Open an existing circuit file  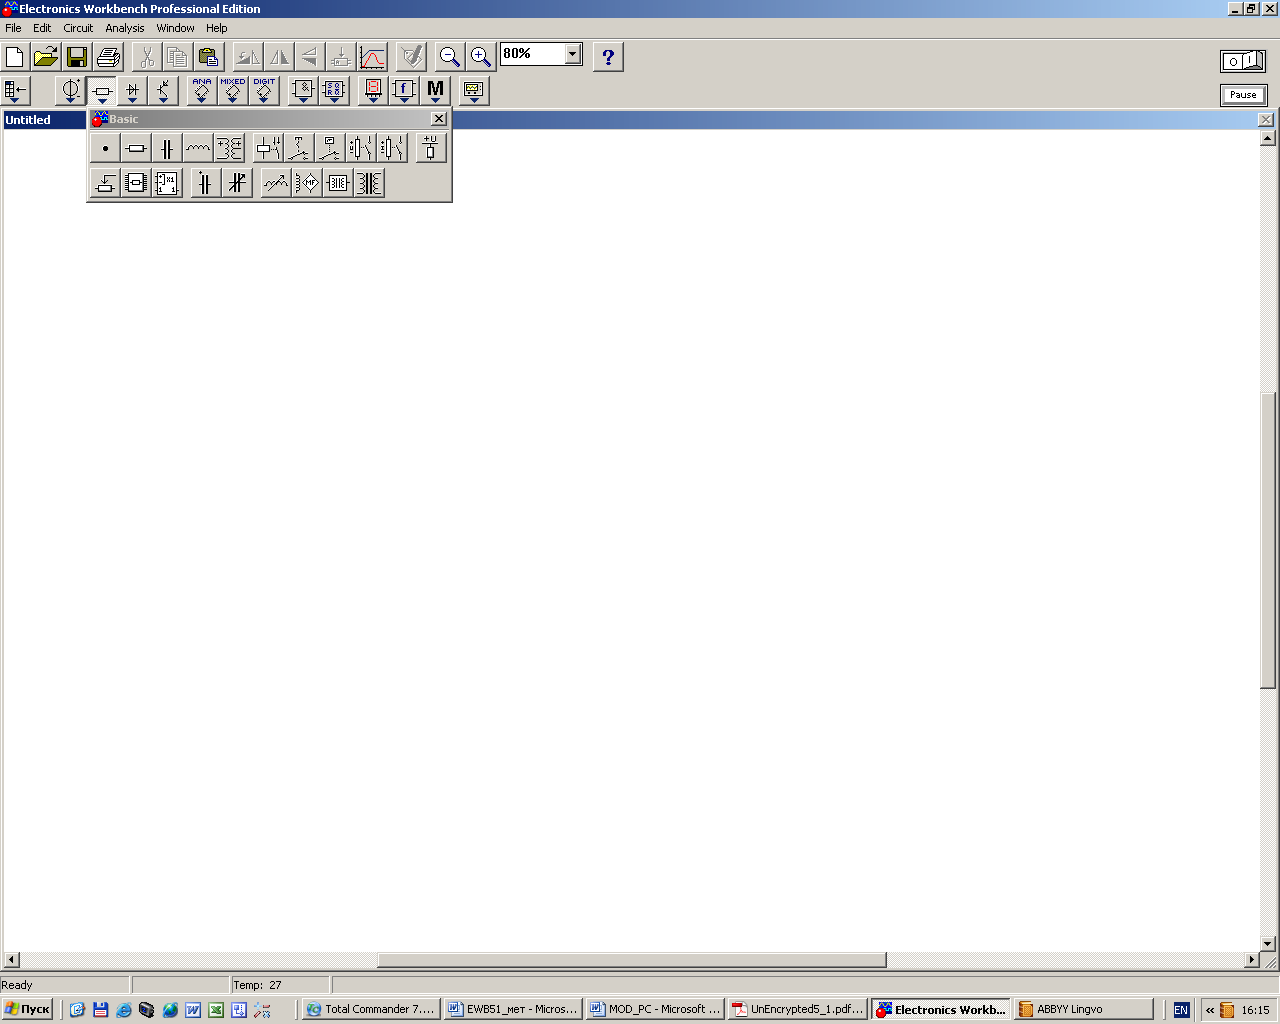pyautogui.click(x=46, y=57)
